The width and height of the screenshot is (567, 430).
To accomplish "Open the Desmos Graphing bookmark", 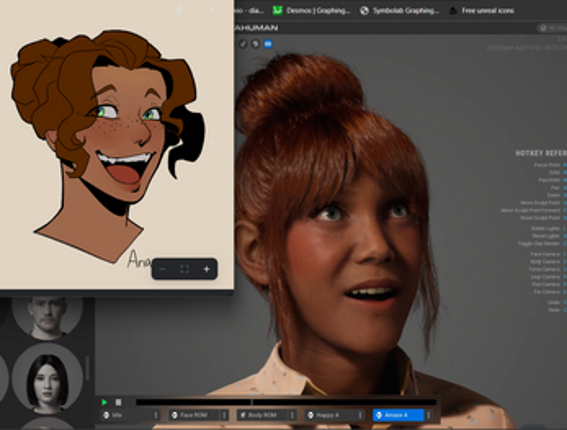I will point(311,10).
